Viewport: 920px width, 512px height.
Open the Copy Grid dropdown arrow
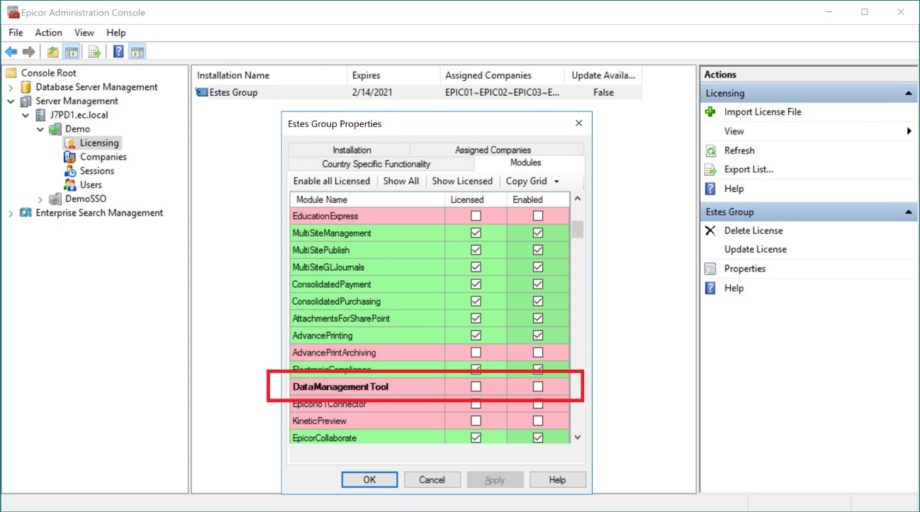tap(556, 181)
